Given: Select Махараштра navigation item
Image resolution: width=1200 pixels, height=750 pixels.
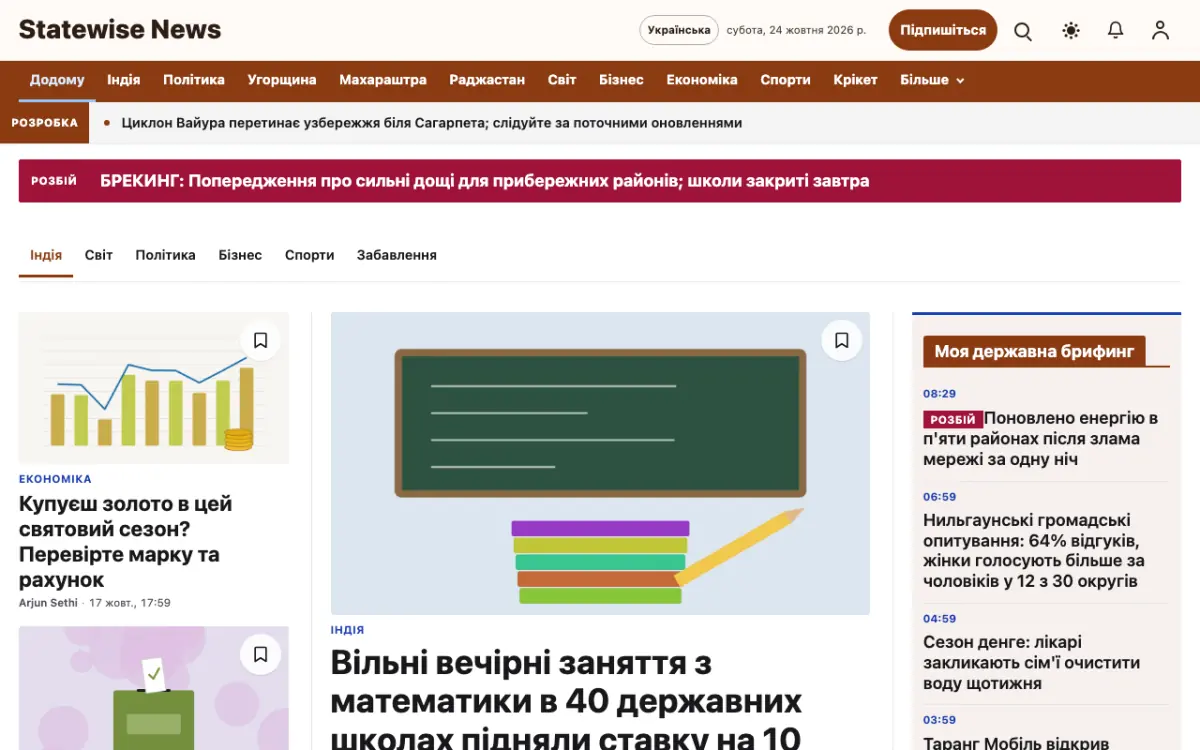Looking at the screenshot, I should tap(383, 80).
